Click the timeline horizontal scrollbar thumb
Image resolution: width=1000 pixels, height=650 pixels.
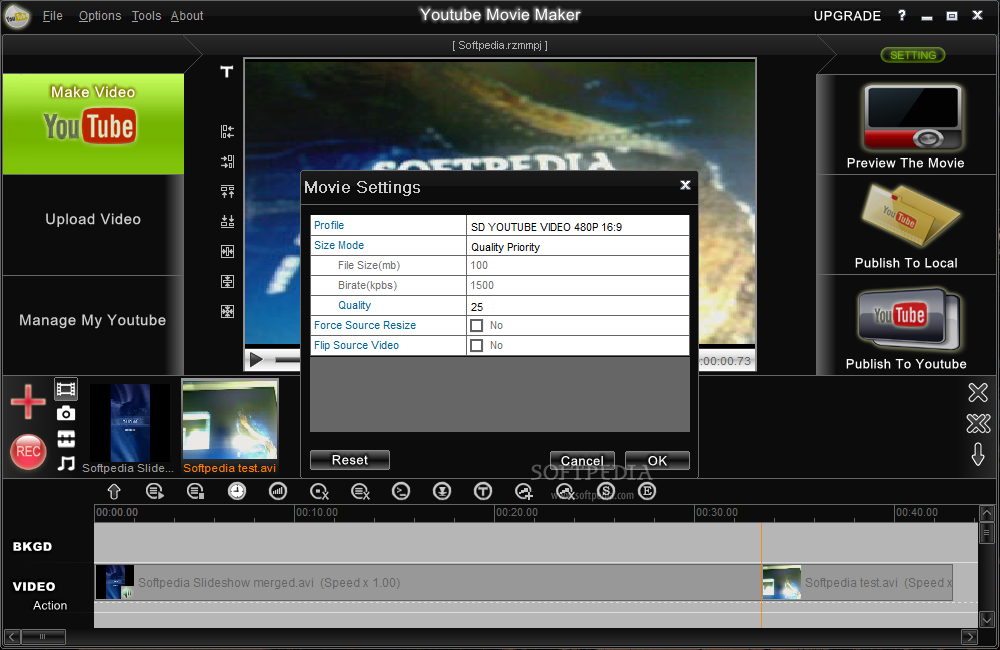(43, 636)
